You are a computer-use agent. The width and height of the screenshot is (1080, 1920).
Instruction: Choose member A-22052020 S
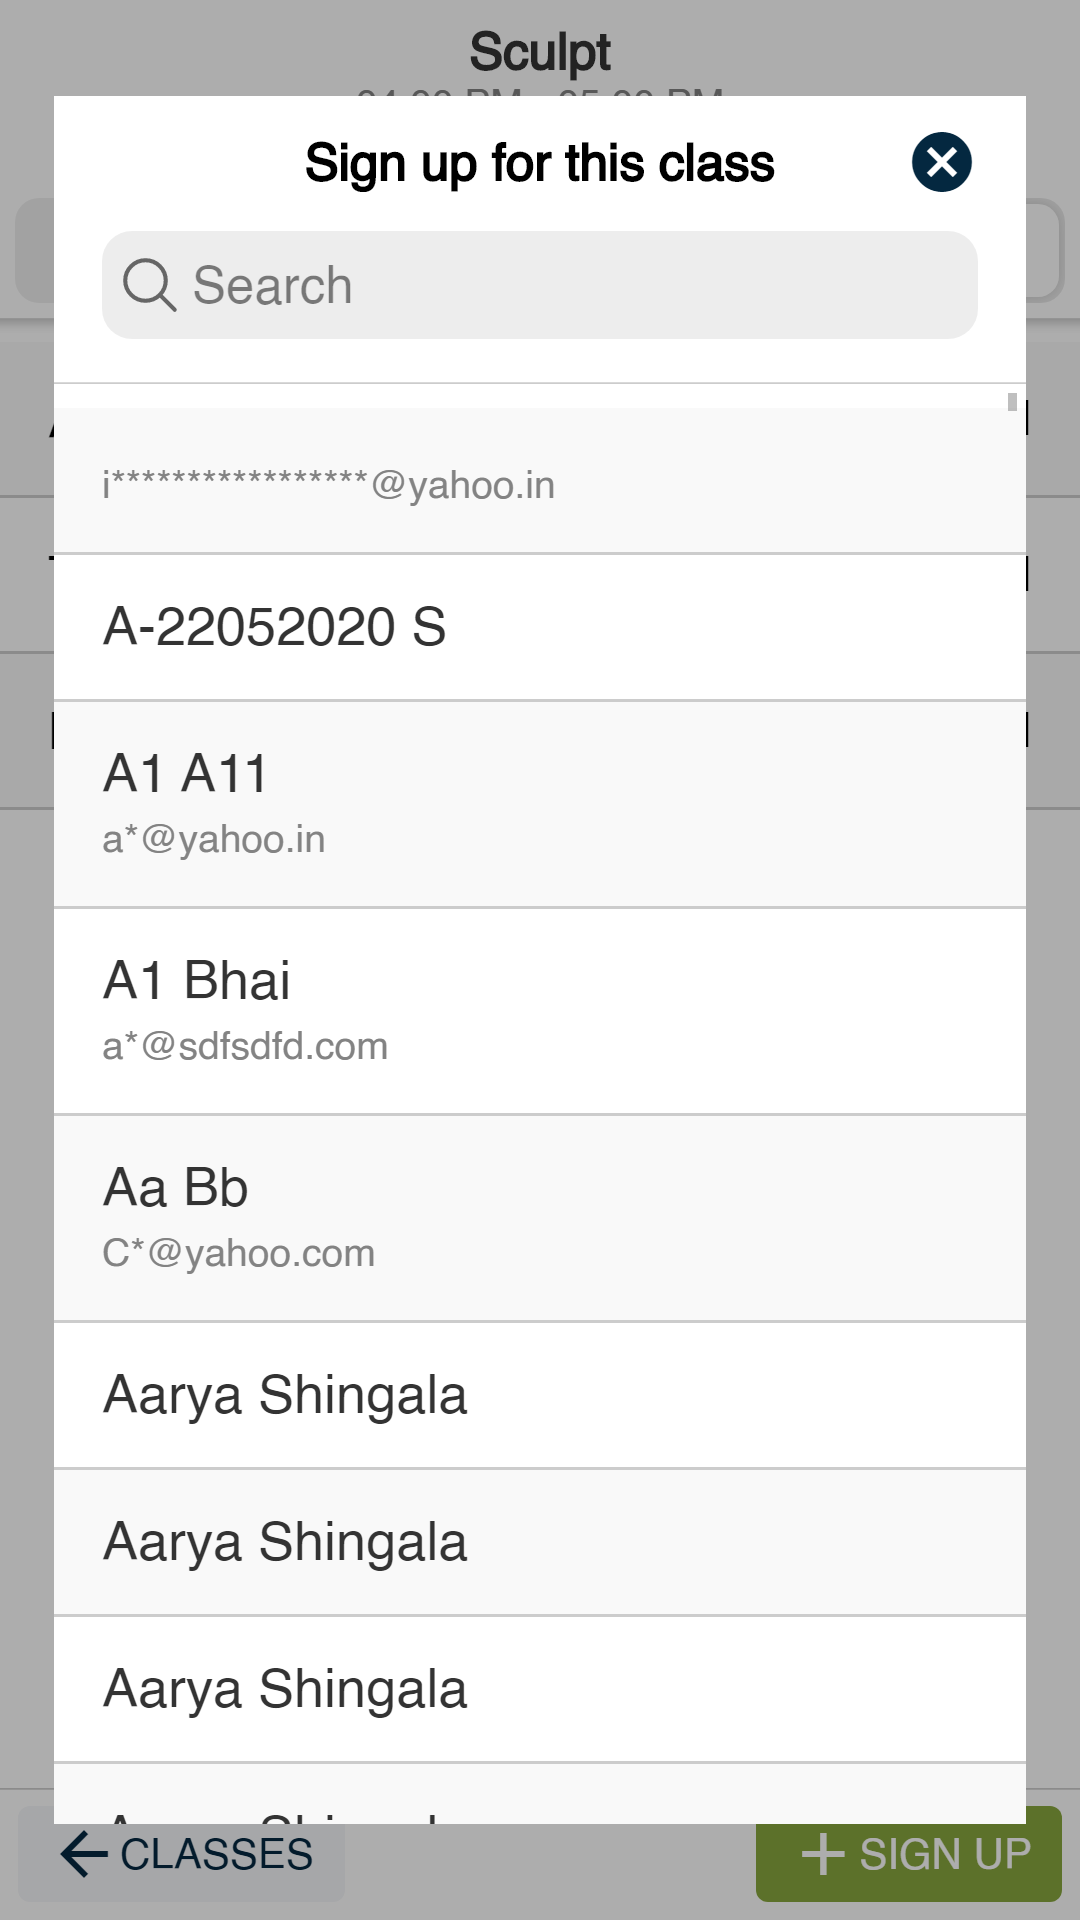tap(275, 627)
